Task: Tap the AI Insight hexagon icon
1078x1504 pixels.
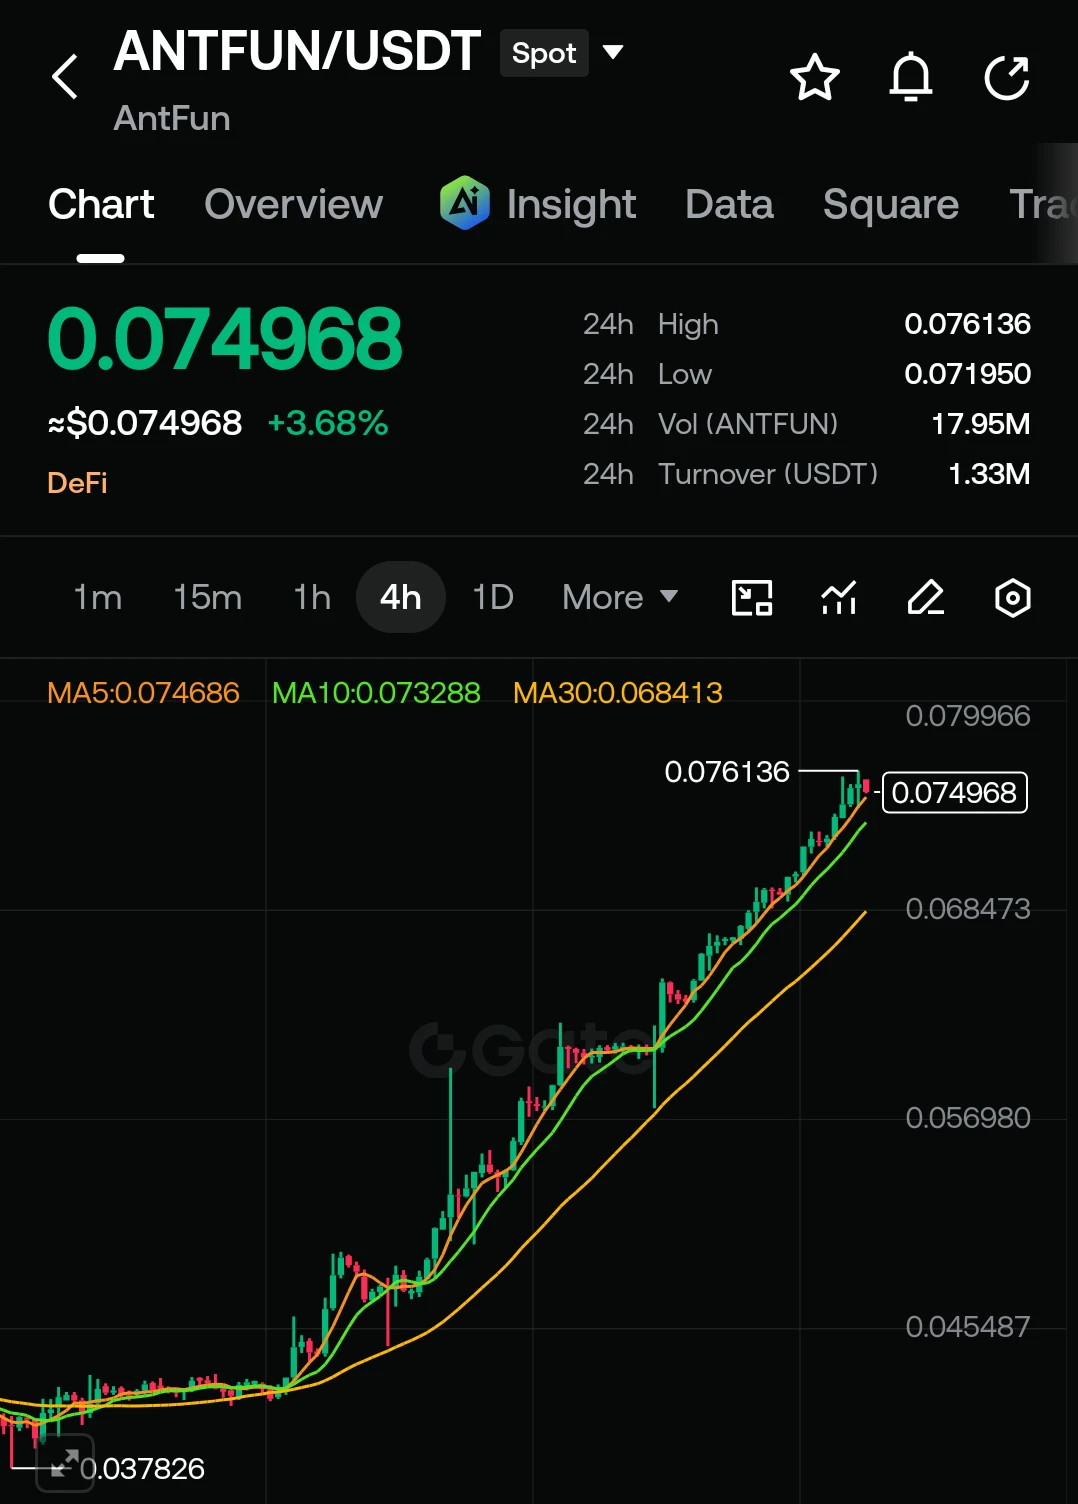Action: pos(465,203)
